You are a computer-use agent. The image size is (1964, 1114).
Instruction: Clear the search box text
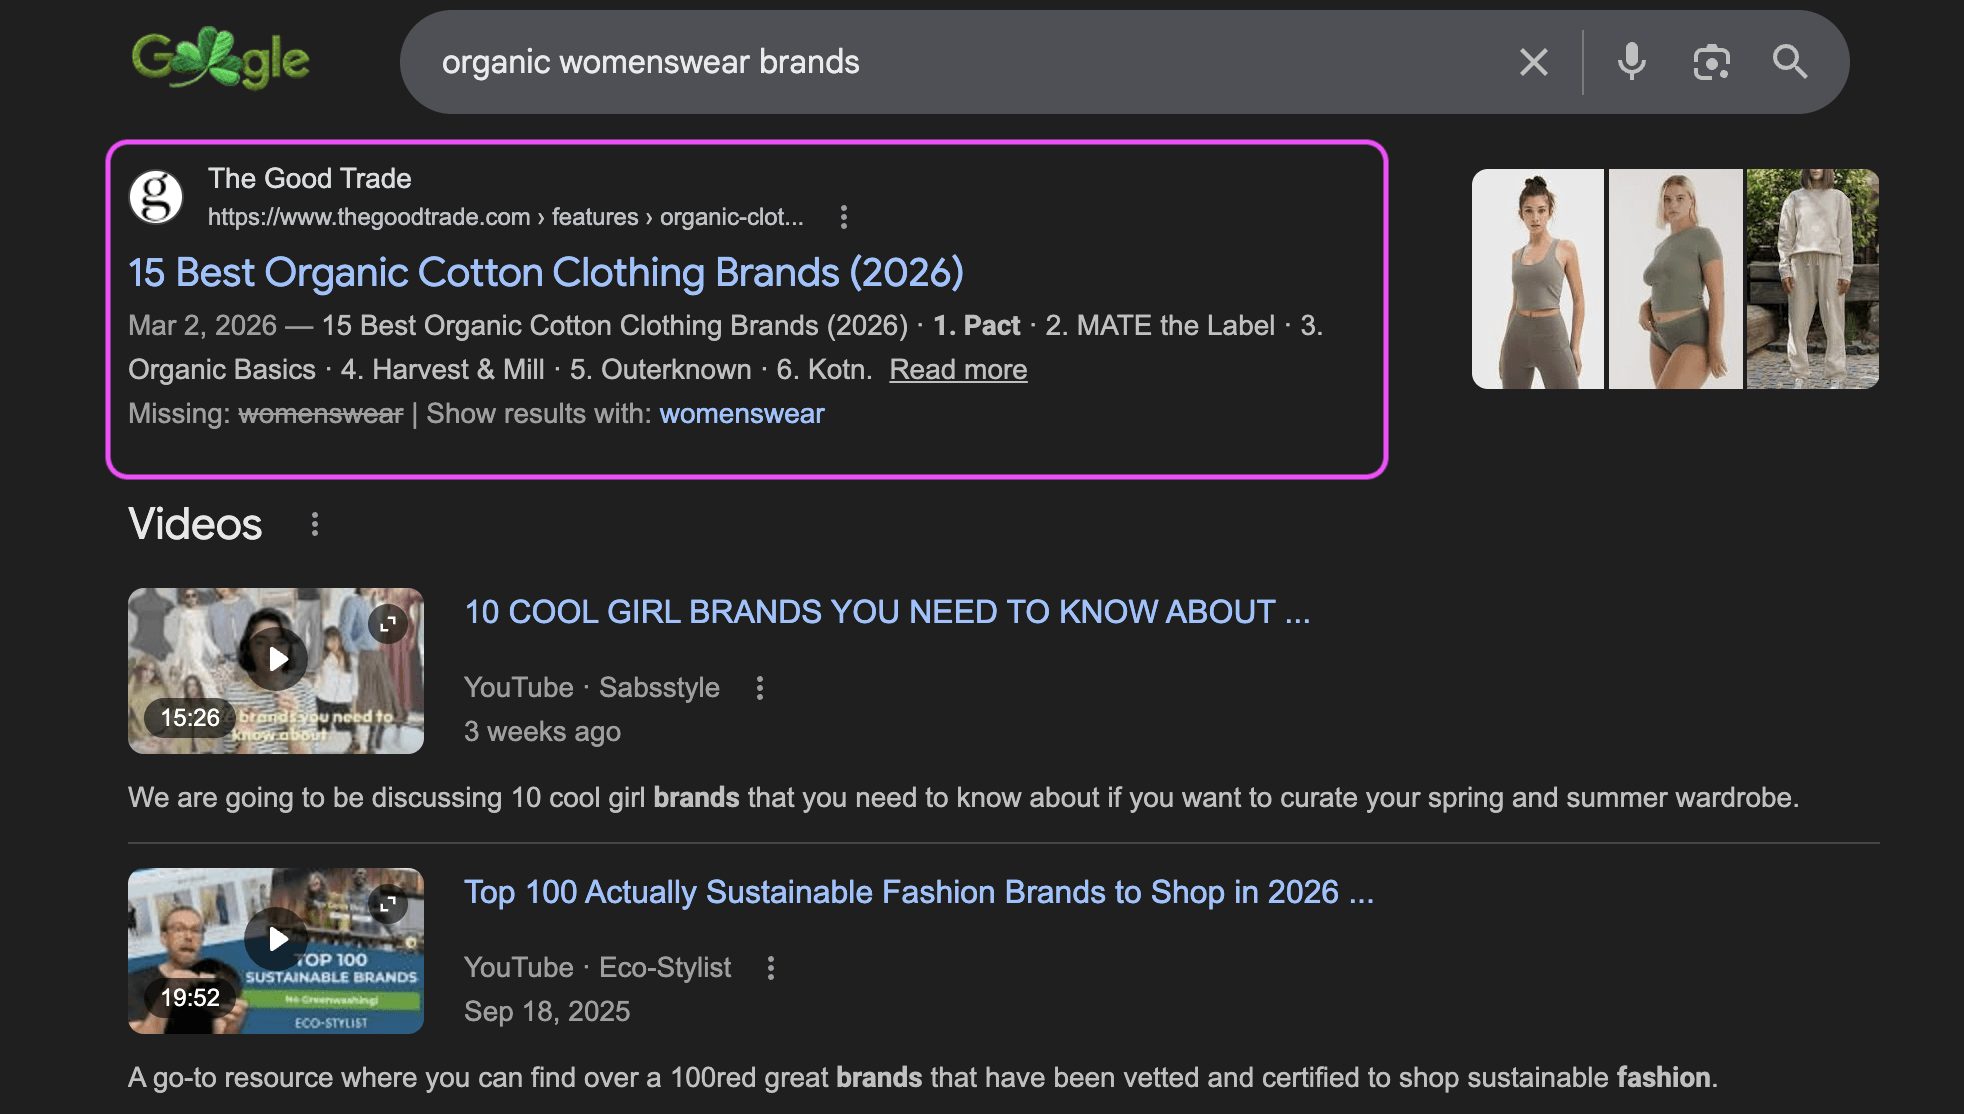click(1533, 62)
